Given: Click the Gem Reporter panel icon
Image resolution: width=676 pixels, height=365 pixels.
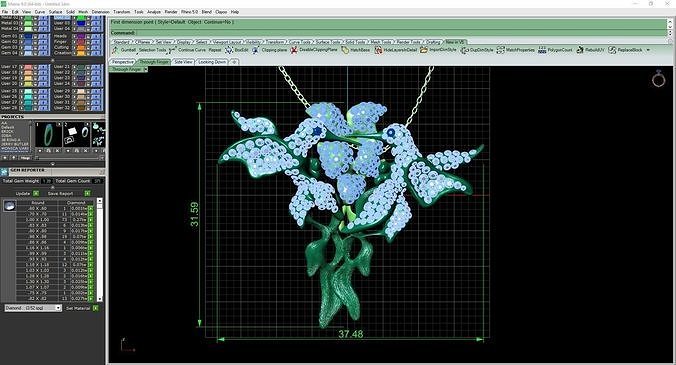Looking at the screenshot, I should pyautogui.click(x=4, y=172).
